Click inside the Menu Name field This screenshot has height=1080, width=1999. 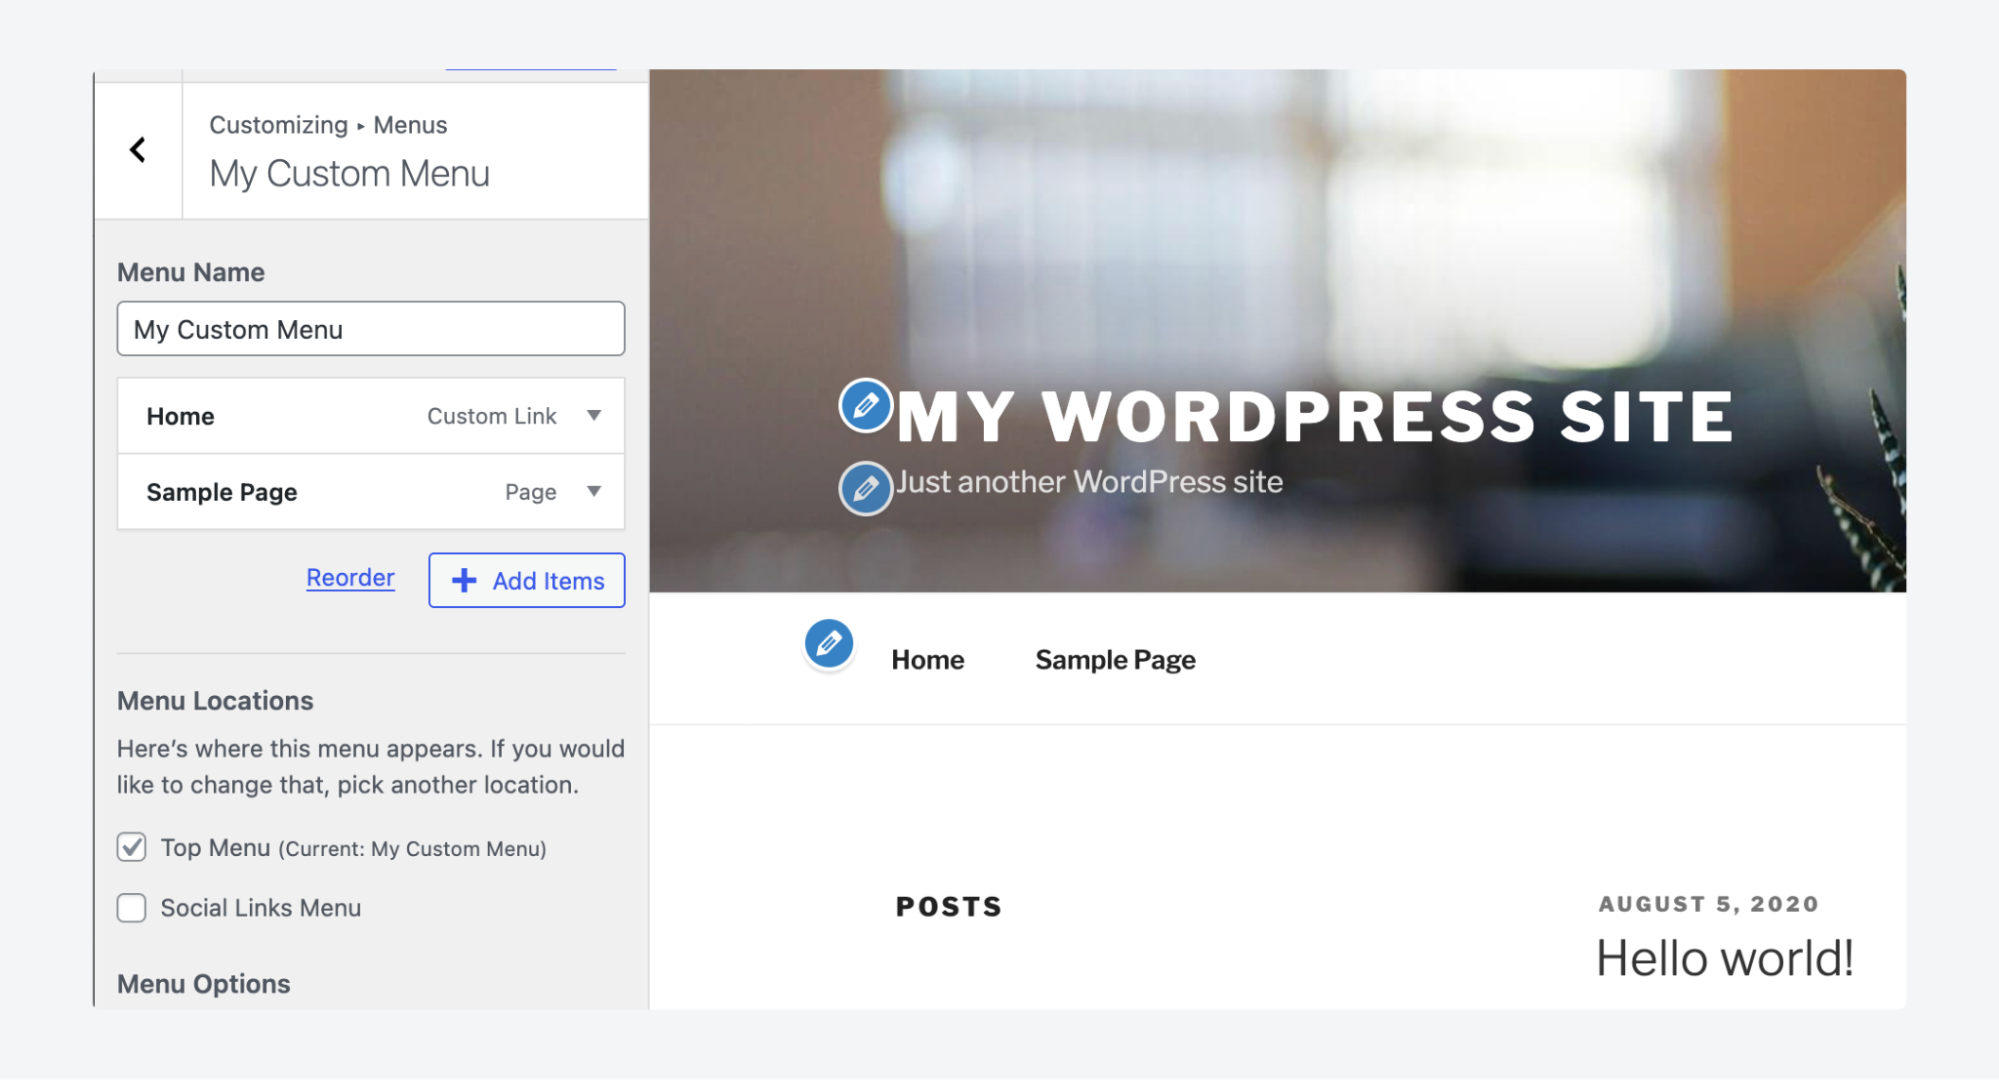(370, 328)
